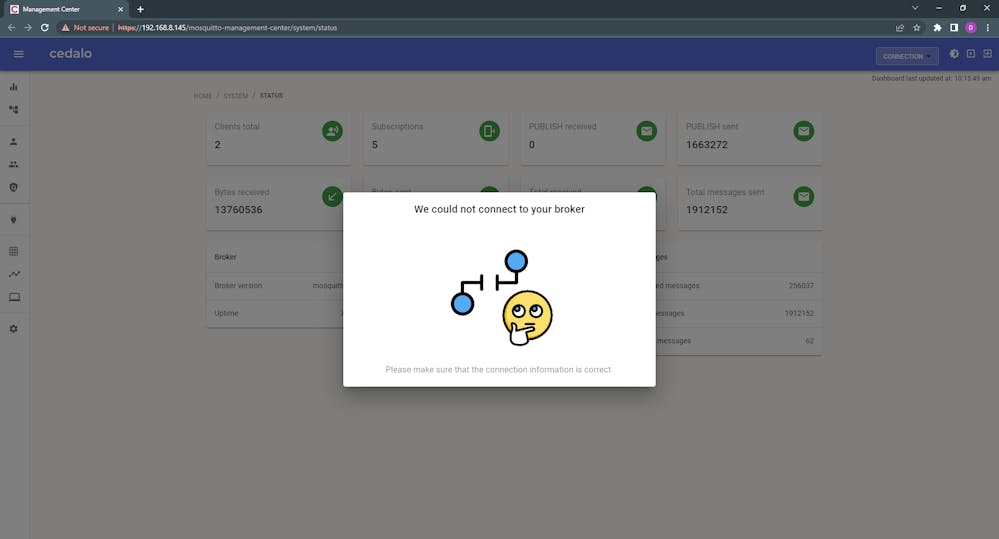Go to HOME in the breadcrumb
The image size is (999, 539).
pos(203,96)
